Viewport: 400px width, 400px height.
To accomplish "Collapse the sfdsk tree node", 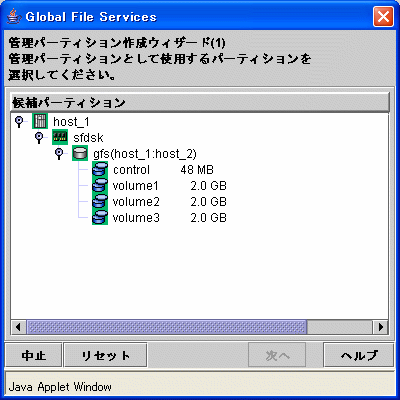I will pyautogui.click(x=39, y=137).
